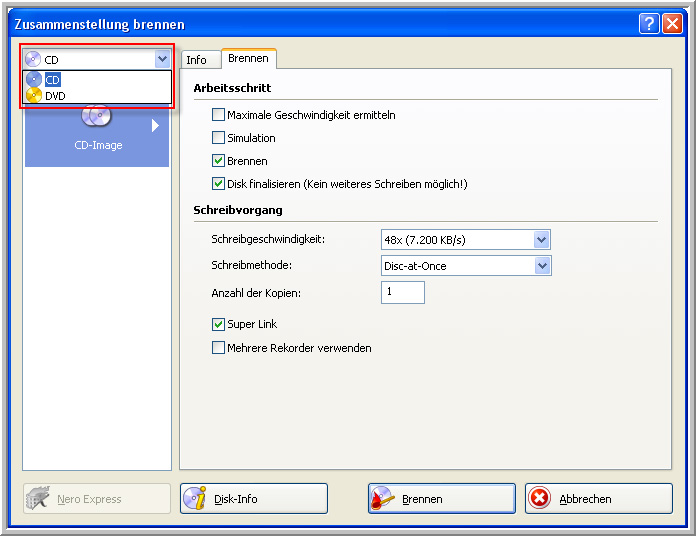
Task: Open Disk-Info
Action: point(254,499)
